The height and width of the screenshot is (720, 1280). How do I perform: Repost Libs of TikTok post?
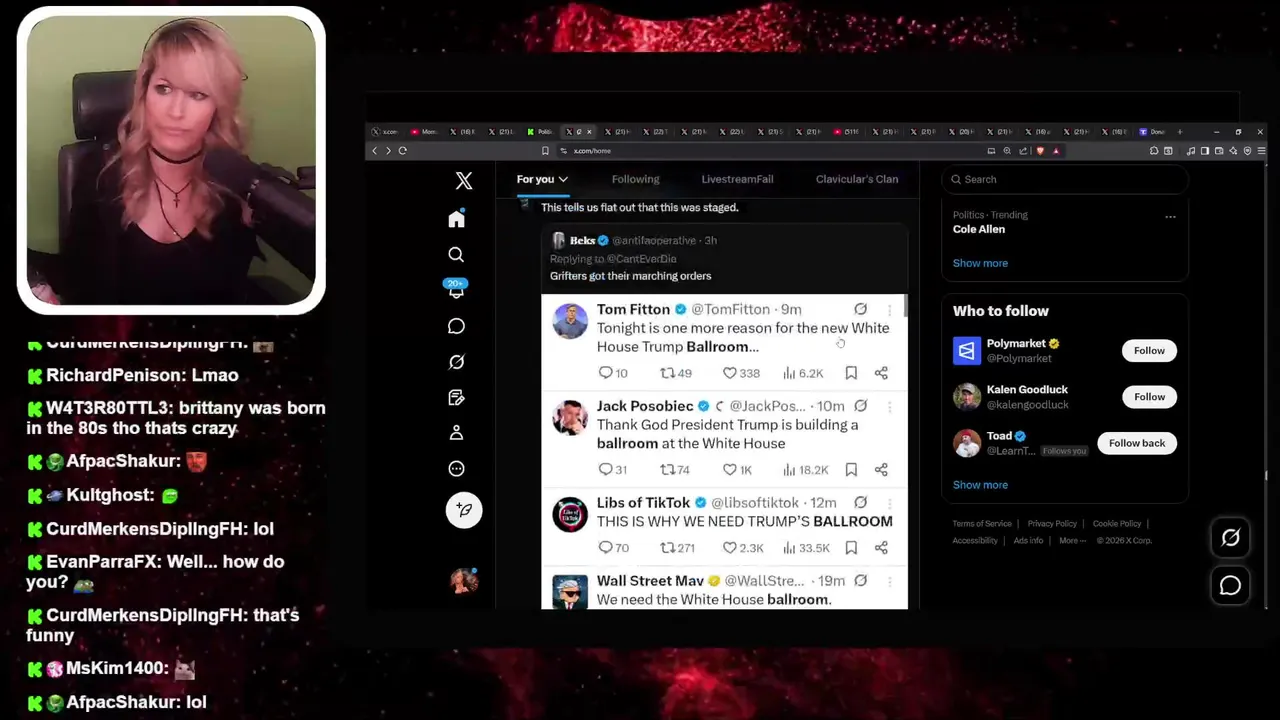click(x=678, y=548)
